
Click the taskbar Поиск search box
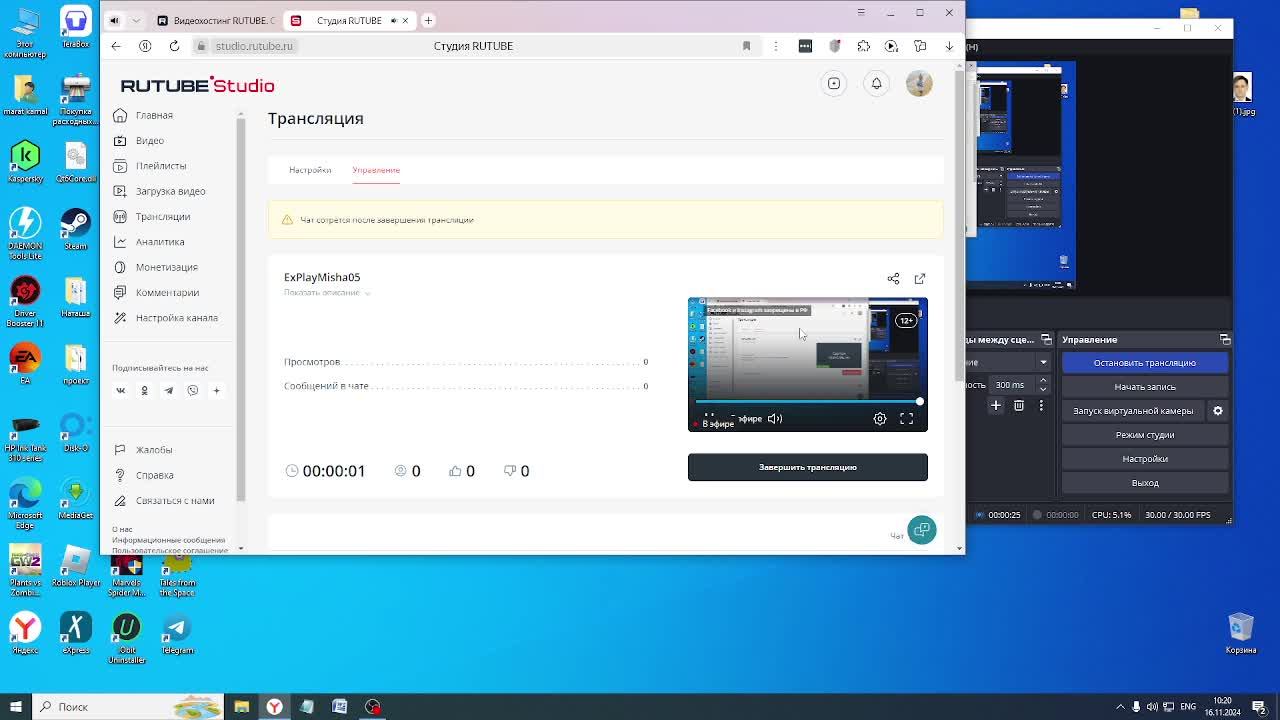pos(127,707)
